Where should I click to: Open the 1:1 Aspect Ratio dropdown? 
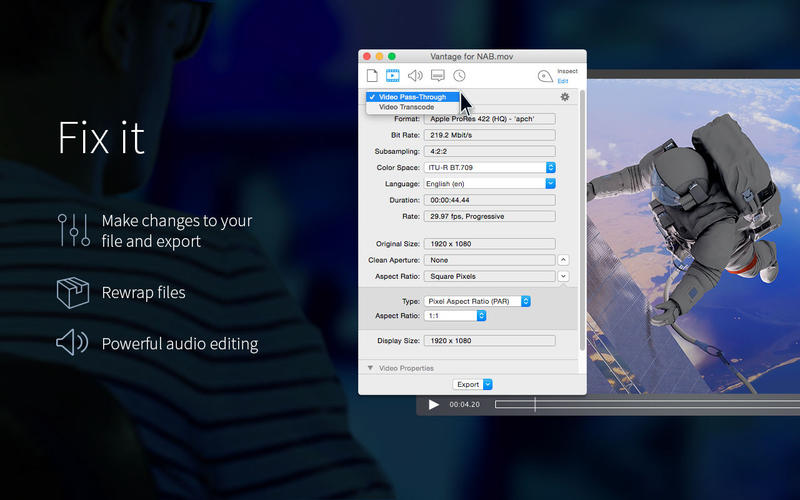[454, 316]
